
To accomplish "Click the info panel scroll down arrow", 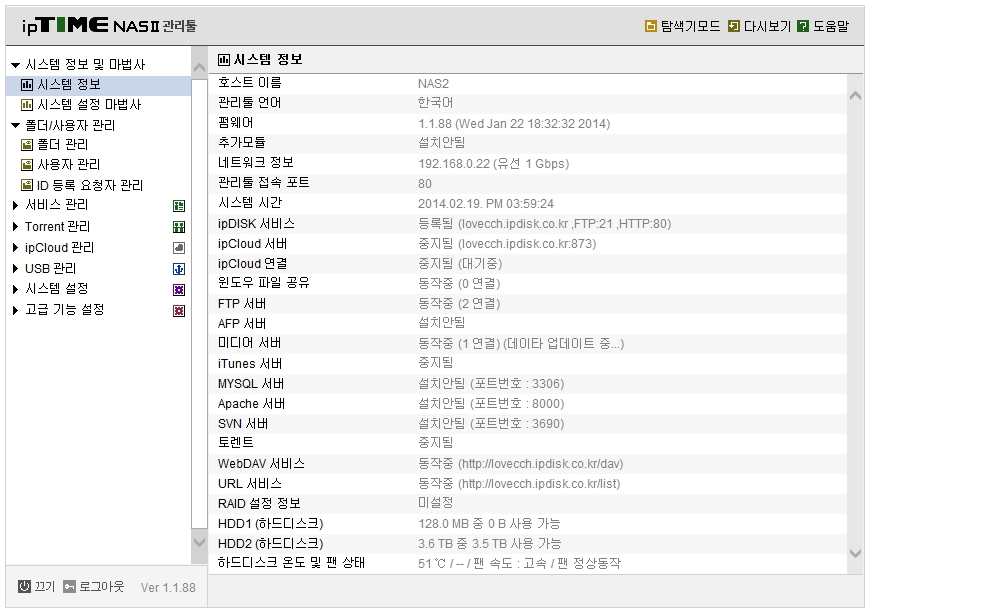I will point(855,553).
